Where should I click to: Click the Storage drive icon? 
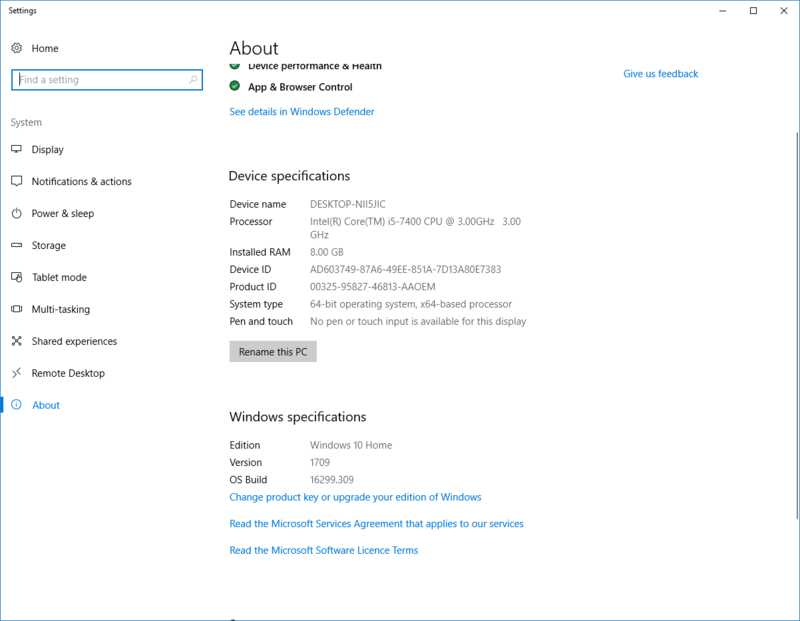point(17,245)
